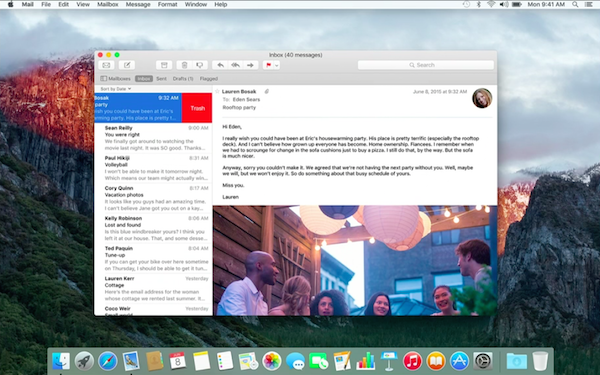The height and width of the screenshot is (375, 600).
Task: Click the Spotlight magnifier in menu bar
Action: pyautogui.click(x=575, y=5)
